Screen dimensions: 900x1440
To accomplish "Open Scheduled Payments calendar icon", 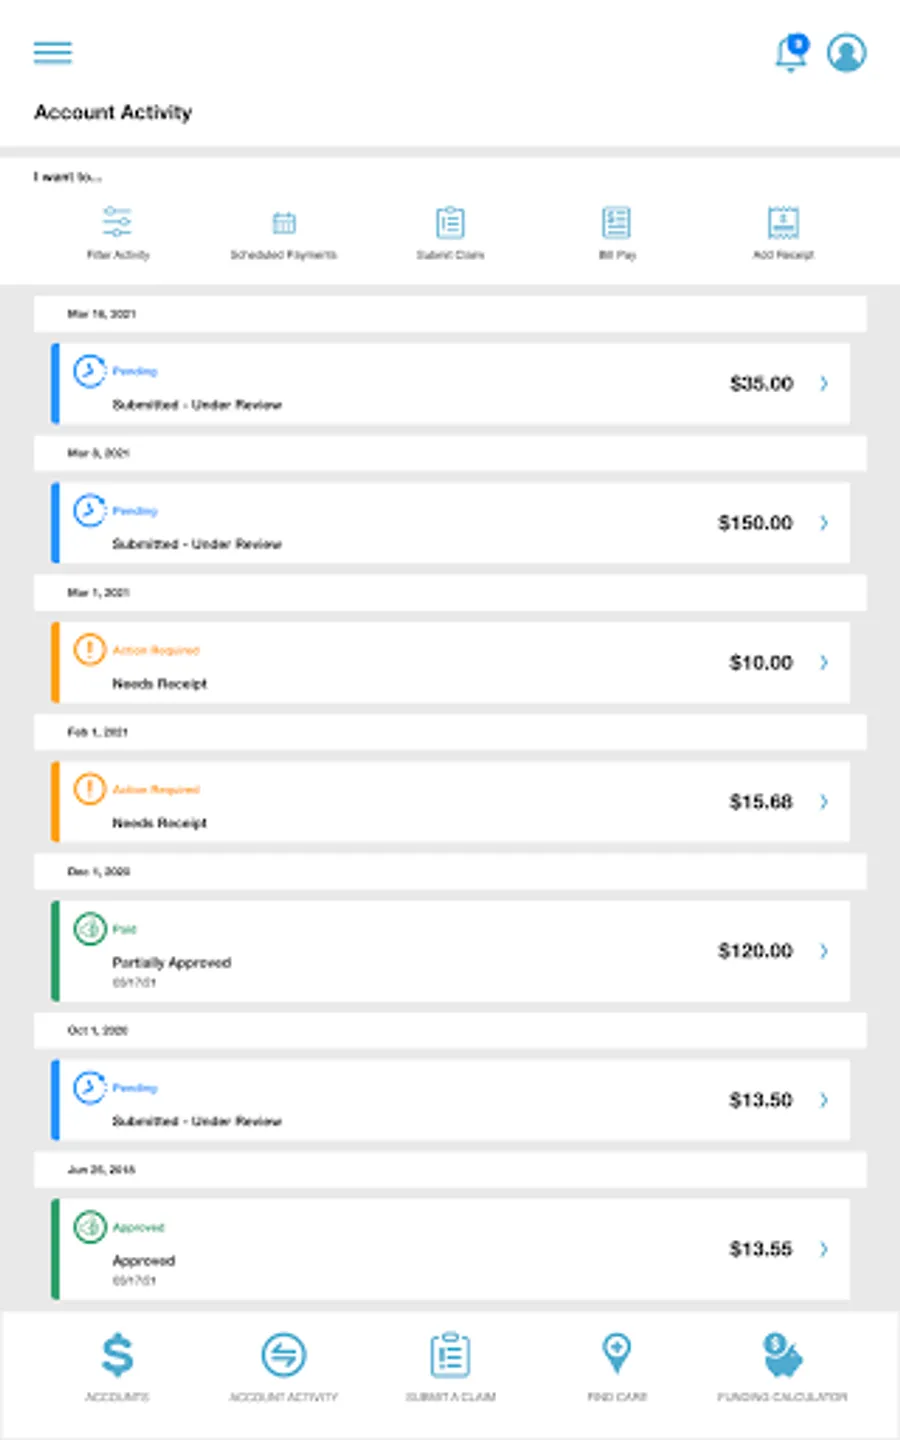I will point(284,222).
